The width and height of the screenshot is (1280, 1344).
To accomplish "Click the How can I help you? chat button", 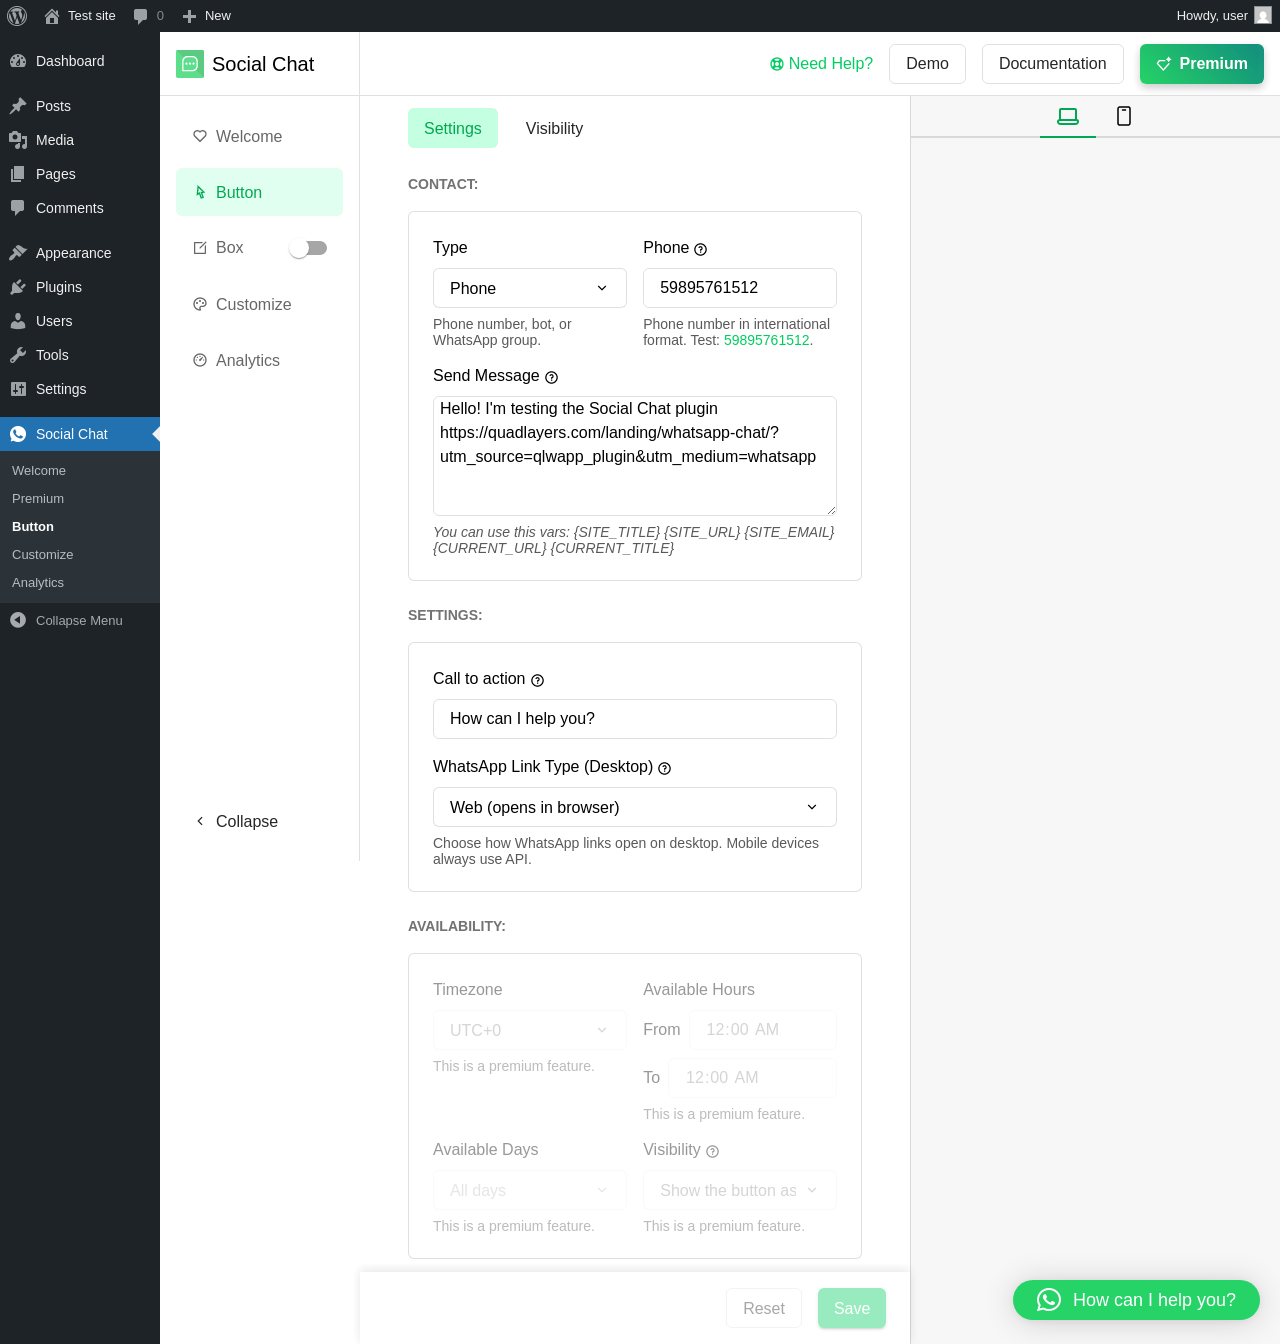I will point(1136,1300).
